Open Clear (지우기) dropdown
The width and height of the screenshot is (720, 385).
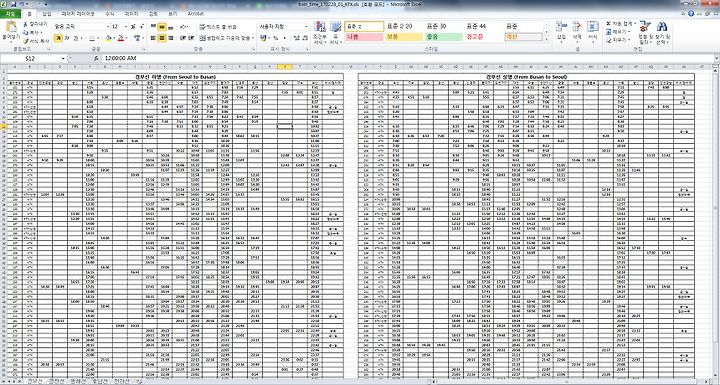(x=630, y=40)
